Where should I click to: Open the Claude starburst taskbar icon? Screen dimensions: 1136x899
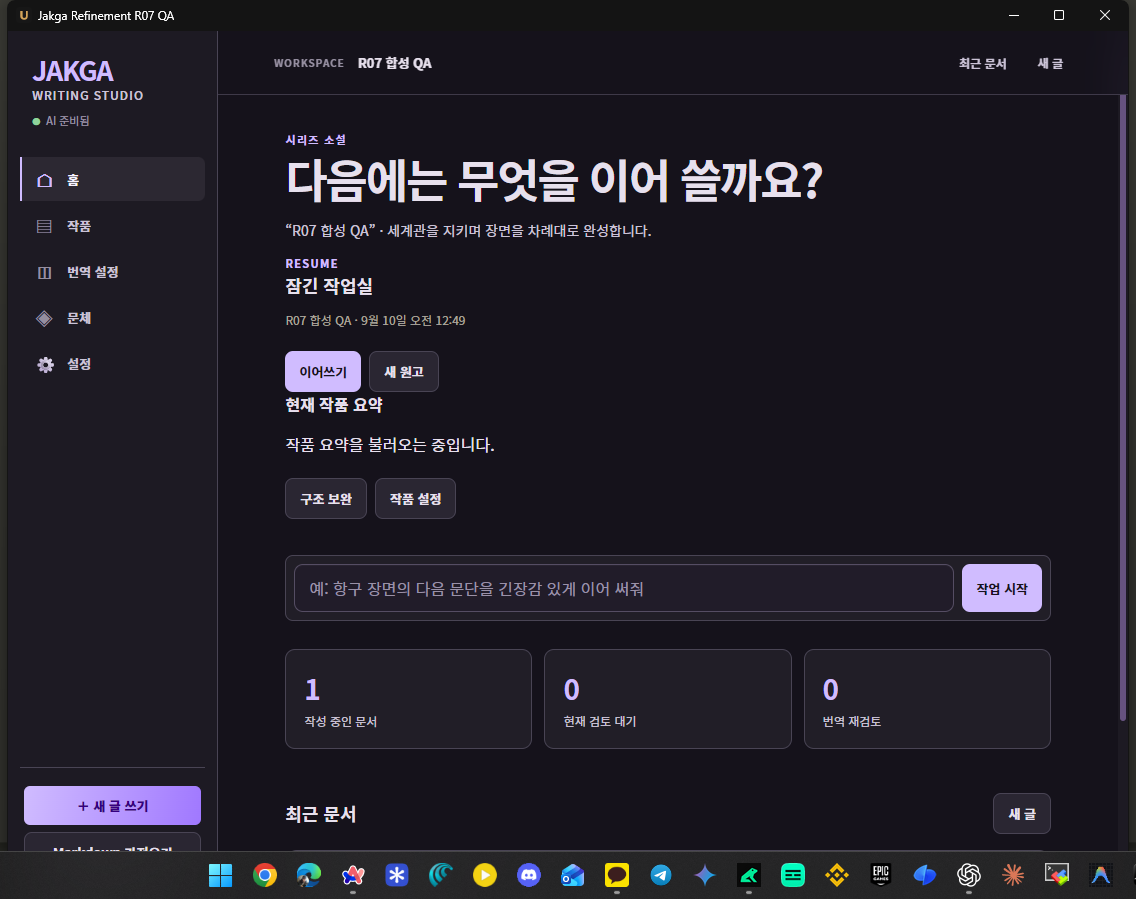(x=1013, y=875)
